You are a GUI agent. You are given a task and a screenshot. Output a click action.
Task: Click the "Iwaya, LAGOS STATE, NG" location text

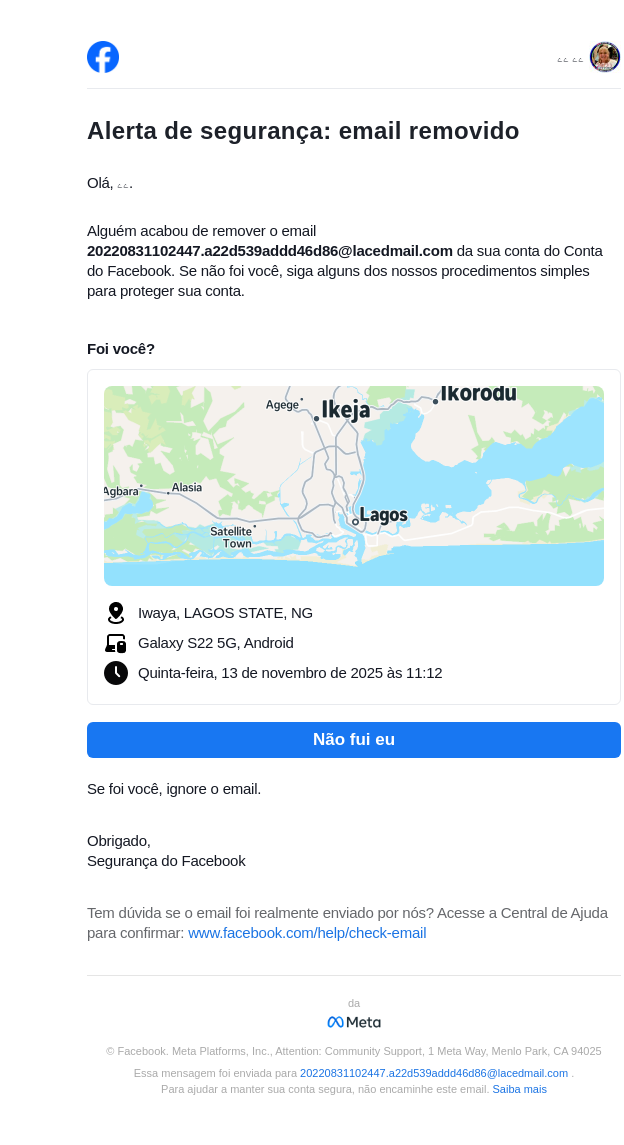(x=225, y=613)
